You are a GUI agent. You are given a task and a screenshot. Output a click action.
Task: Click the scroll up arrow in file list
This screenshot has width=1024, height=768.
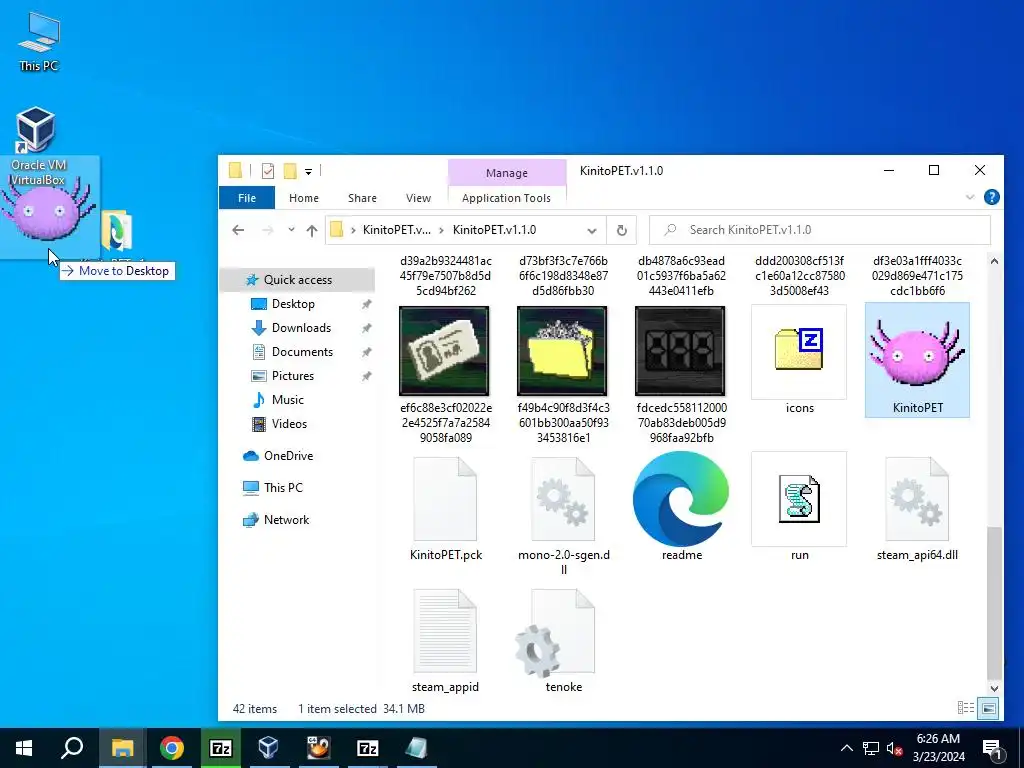pos(994,261)
